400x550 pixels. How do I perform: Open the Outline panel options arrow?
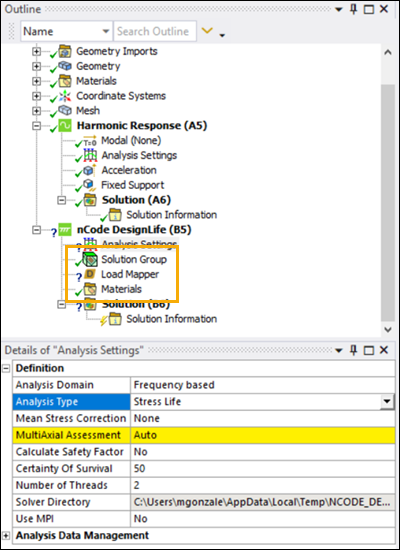(339, 10)
